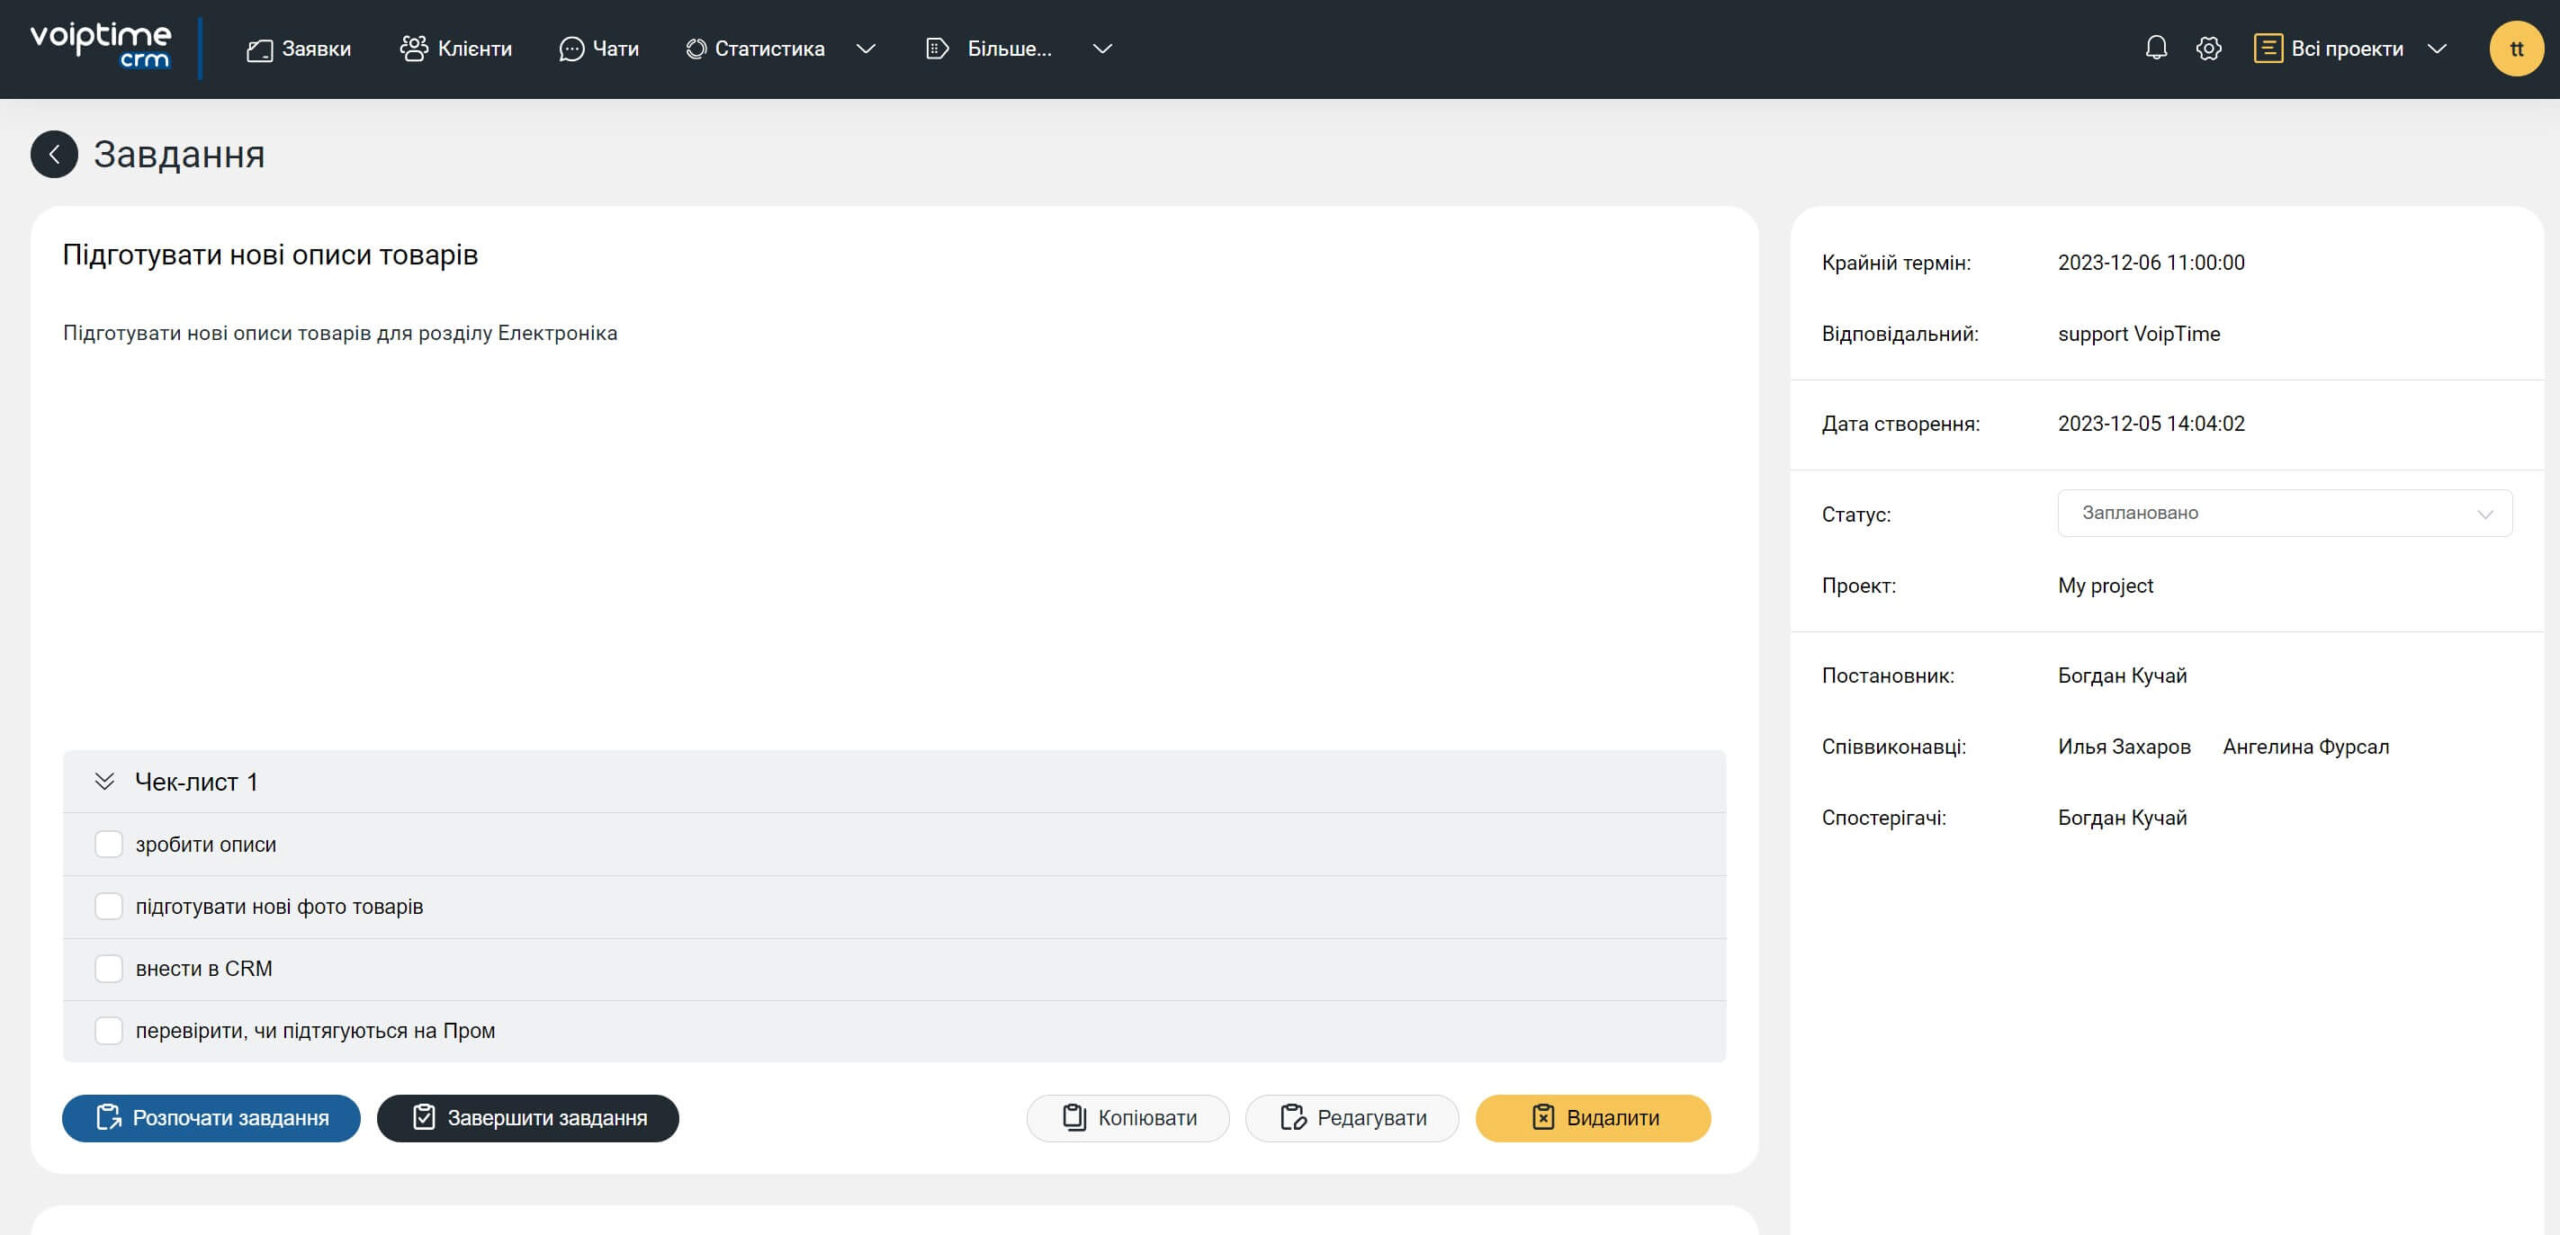Check 'перевірити, чи підтягуються на Пром' item
Viewport: 2560px width, 1235px height.
pos(108,1030)
